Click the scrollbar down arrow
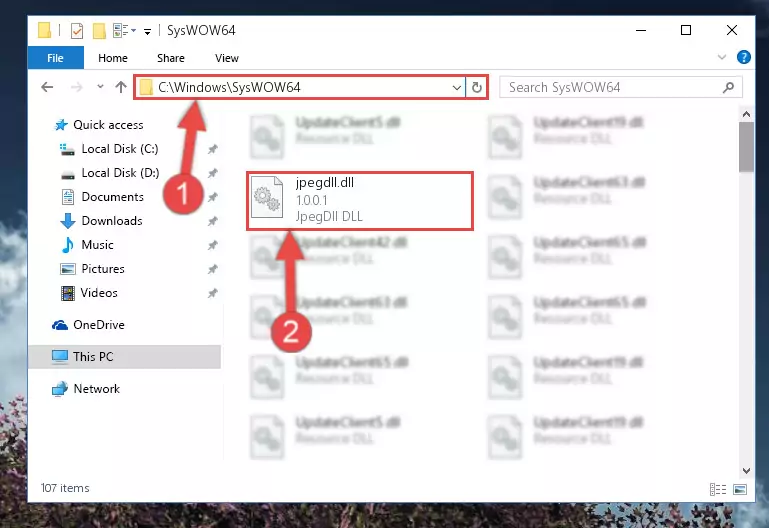Screen dimensions: 769x528 746,471
